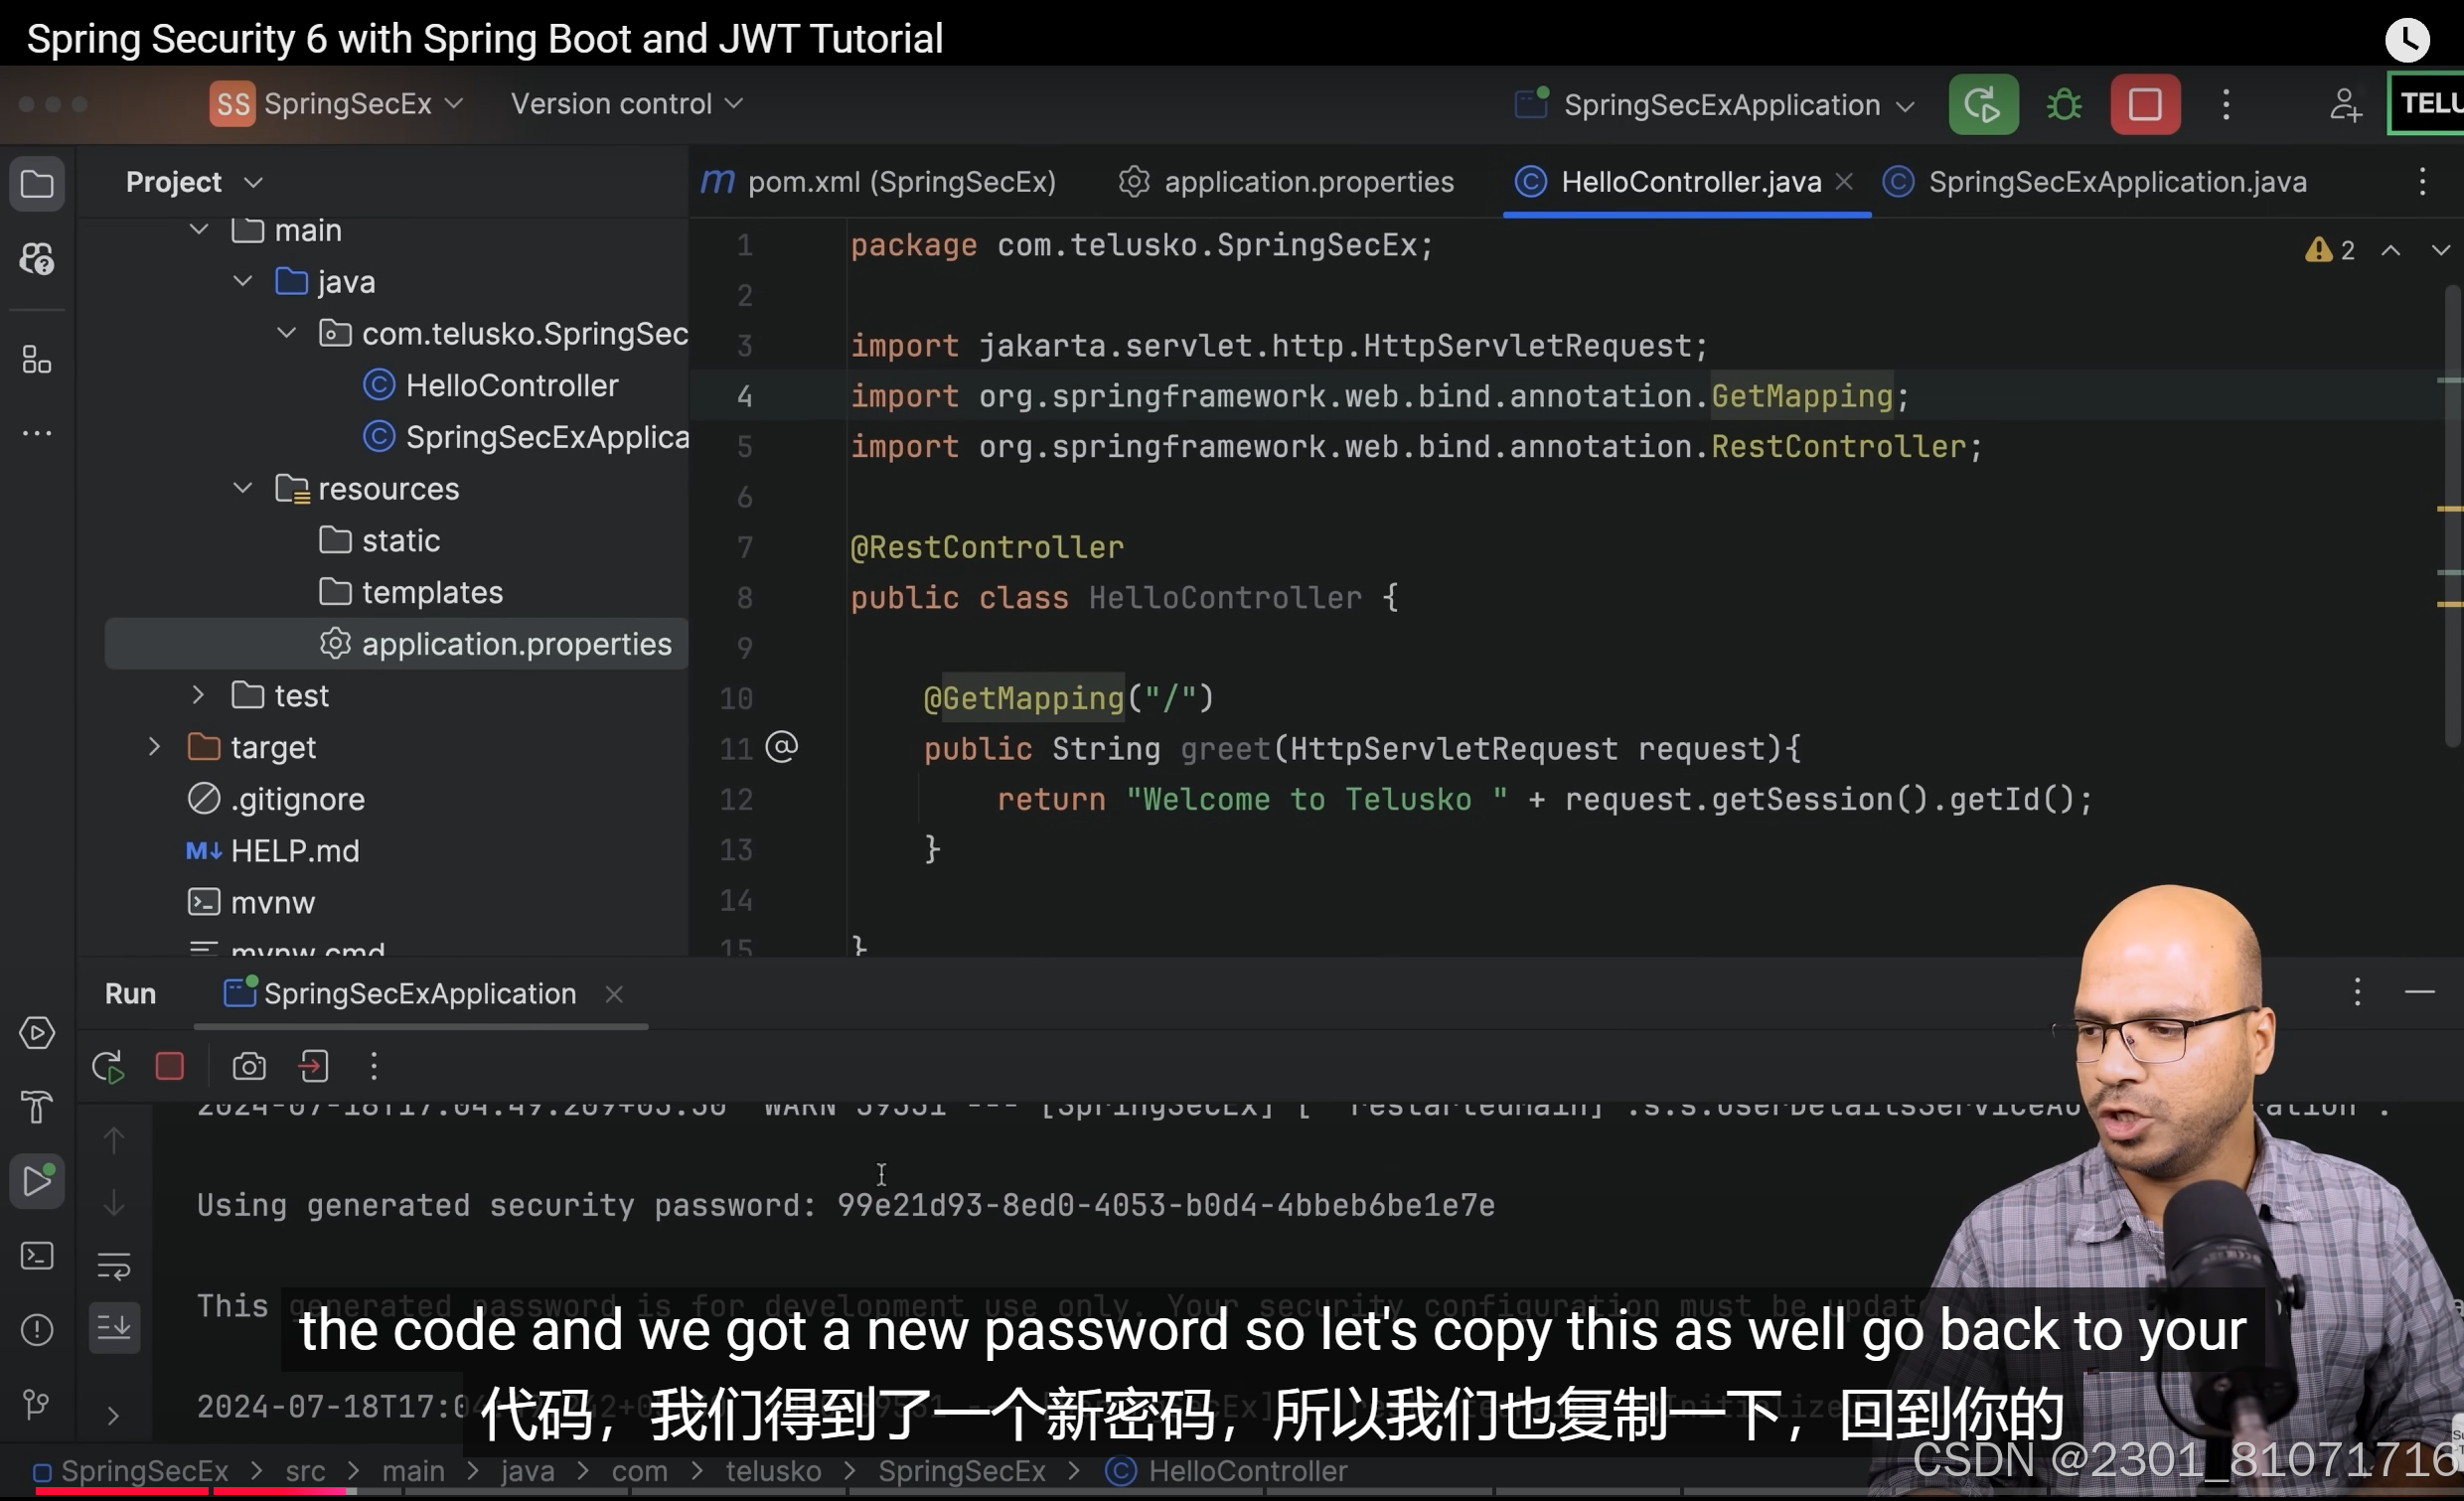
Task: Toggle Scroll to End in Run console
Action: (x=114, y=1329)
